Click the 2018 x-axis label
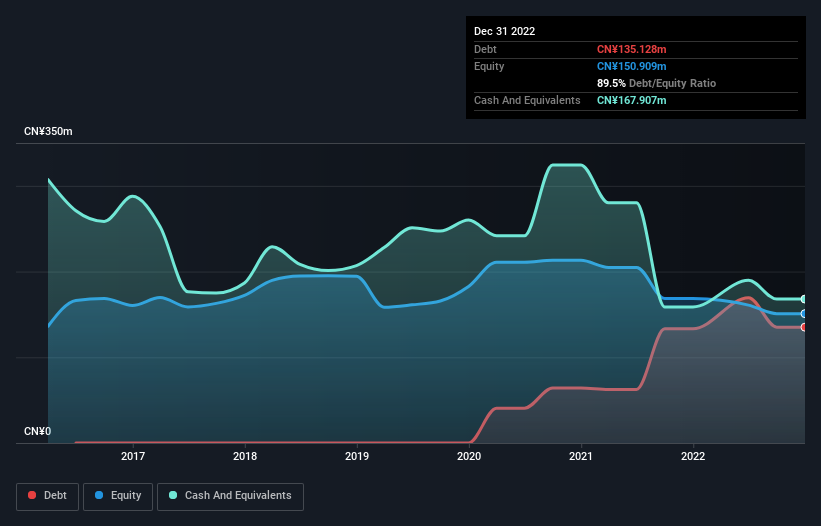 pos(245,456)
